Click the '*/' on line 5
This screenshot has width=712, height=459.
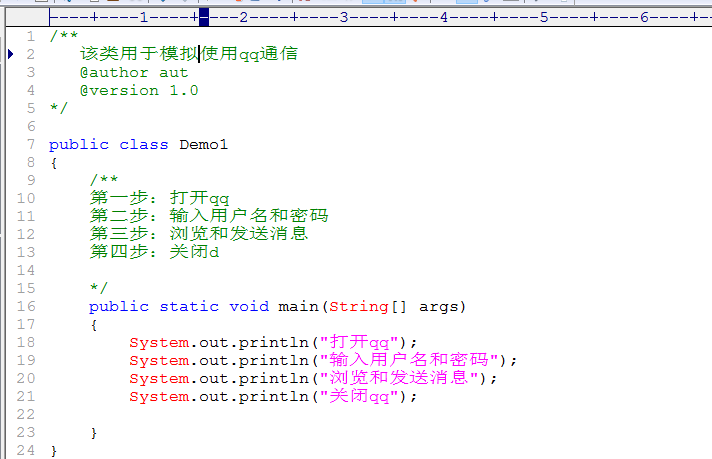[59, 108]
